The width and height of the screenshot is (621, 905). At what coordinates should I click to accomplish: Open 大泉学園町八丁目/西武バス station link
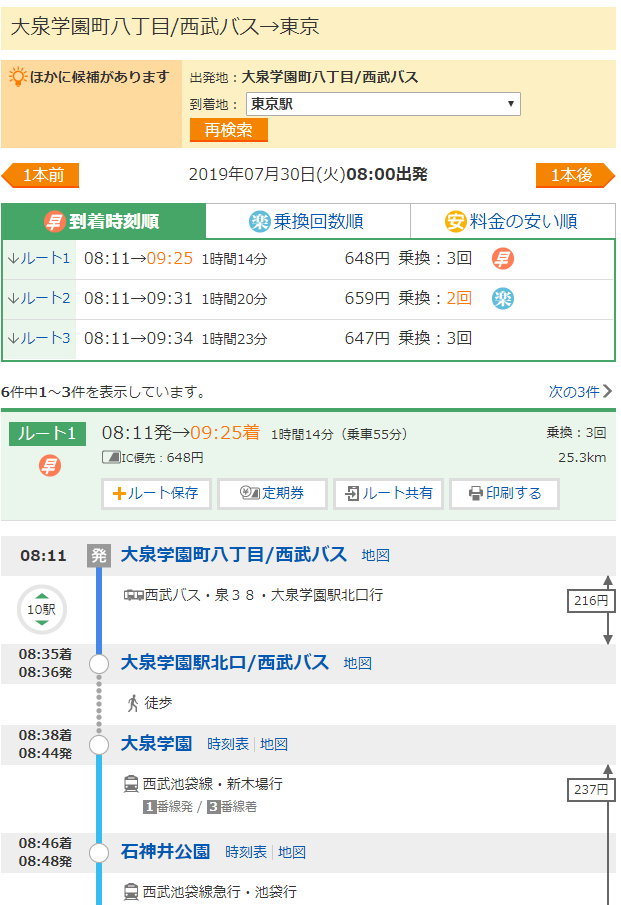coord(234,555)
